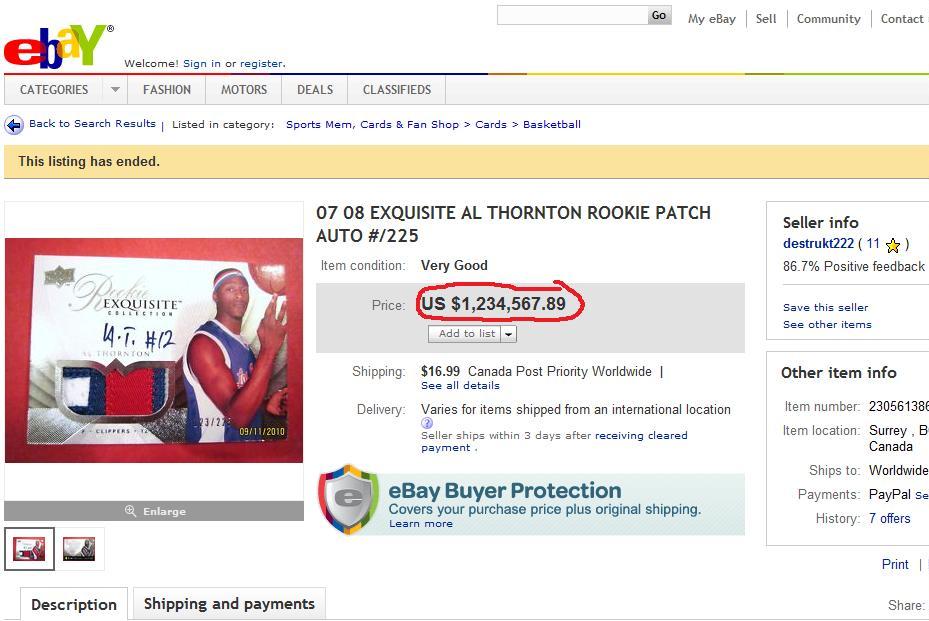
Task: Click the seller's yellow feedback star
Action: coord(893,245)
